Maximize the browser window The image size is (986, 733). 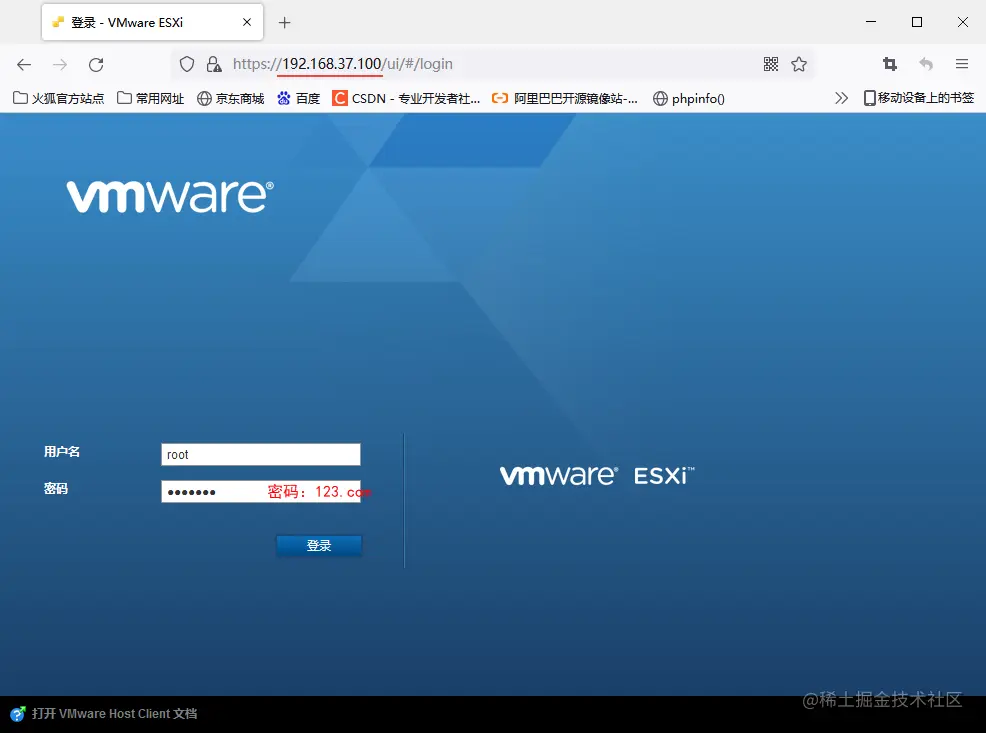pos(917,22)
